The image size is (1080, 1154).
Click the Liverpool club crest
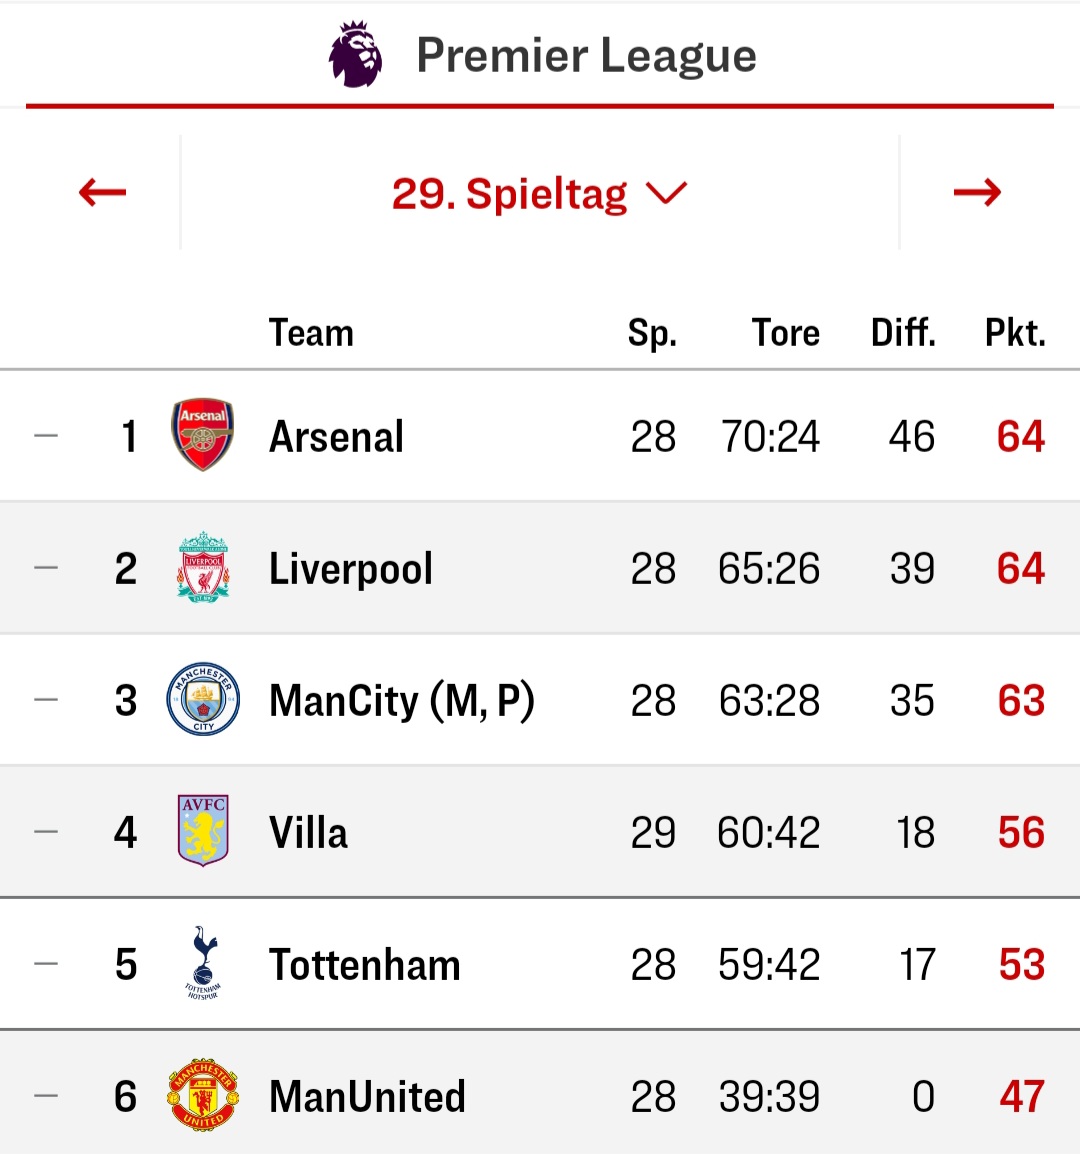coord(203,567)
